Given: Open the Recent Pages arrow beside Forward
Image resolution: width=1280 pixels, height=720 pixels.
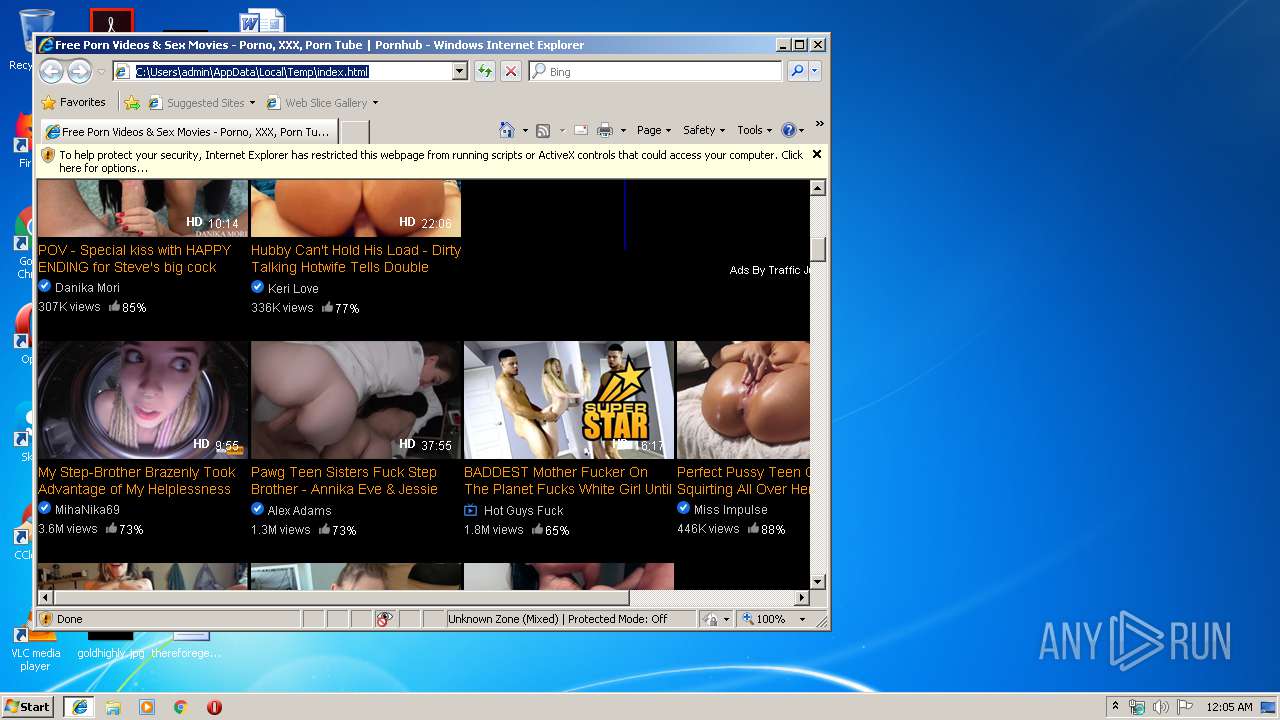Looking at the screenshot, I should [x=101, y=72].
